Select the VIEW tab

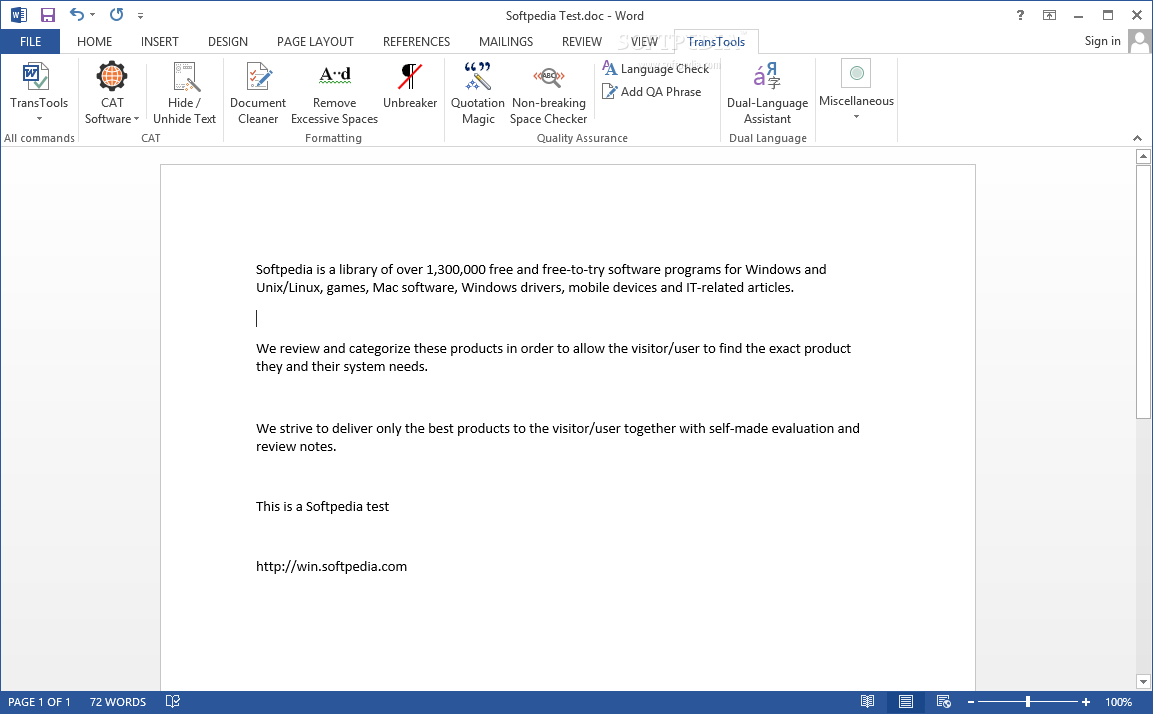[x=644, y=42]
